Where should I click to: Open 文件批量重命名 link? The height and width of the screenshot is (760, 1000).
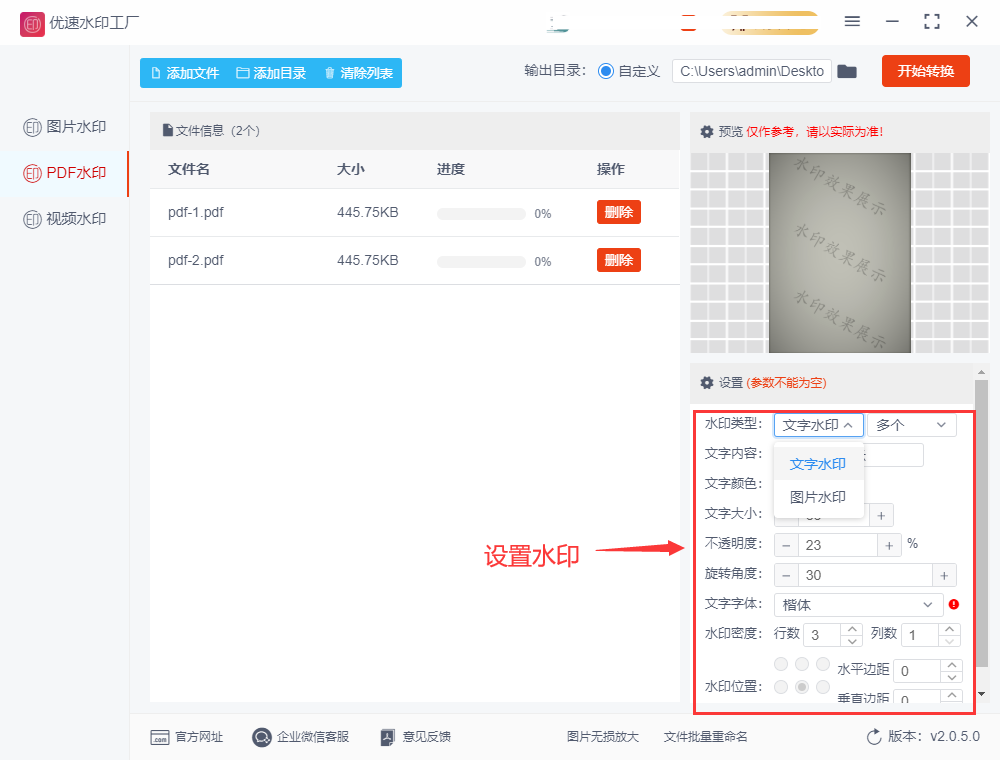[705, 737]
